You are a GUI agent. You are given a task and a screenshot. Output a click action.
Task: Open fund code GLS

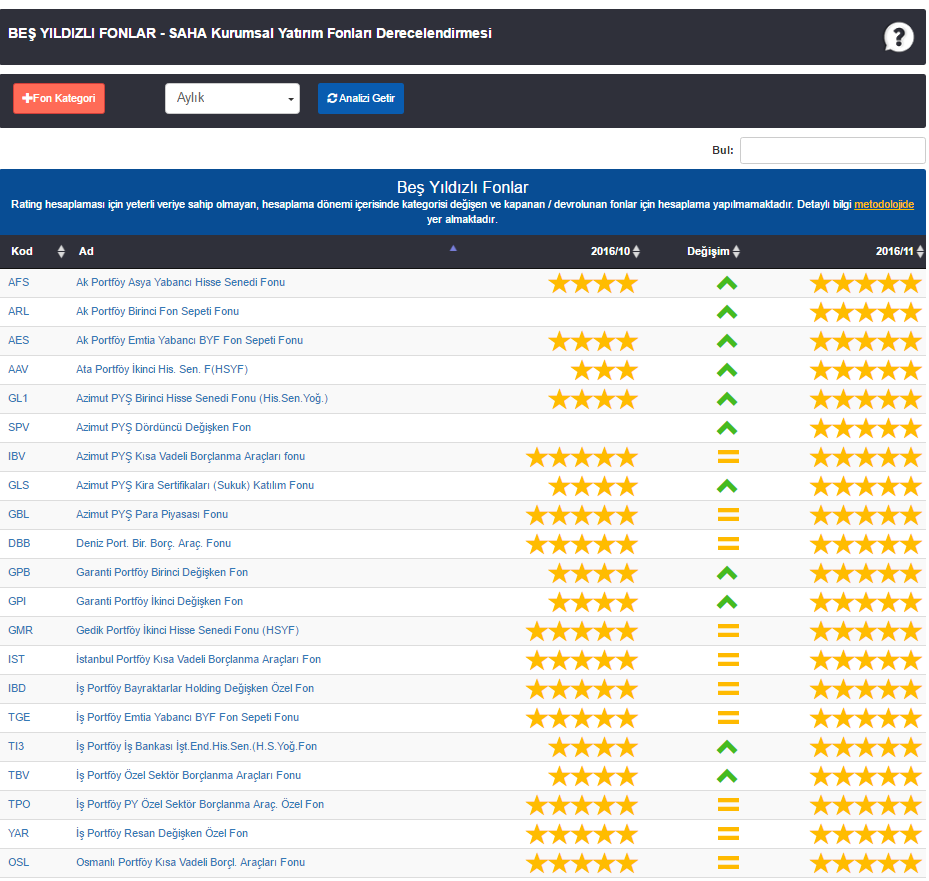click(18, 485)
